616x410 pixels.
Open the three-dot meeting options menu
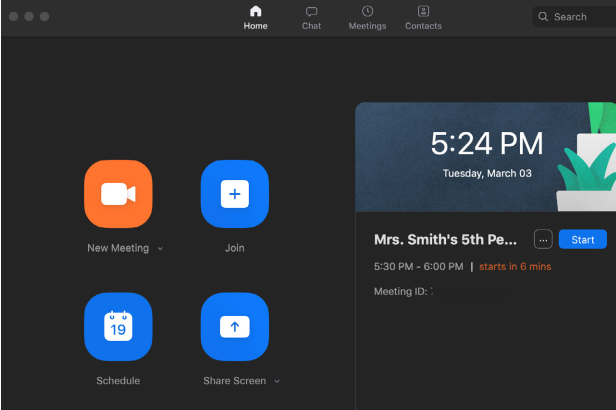[x=543, y=240]
